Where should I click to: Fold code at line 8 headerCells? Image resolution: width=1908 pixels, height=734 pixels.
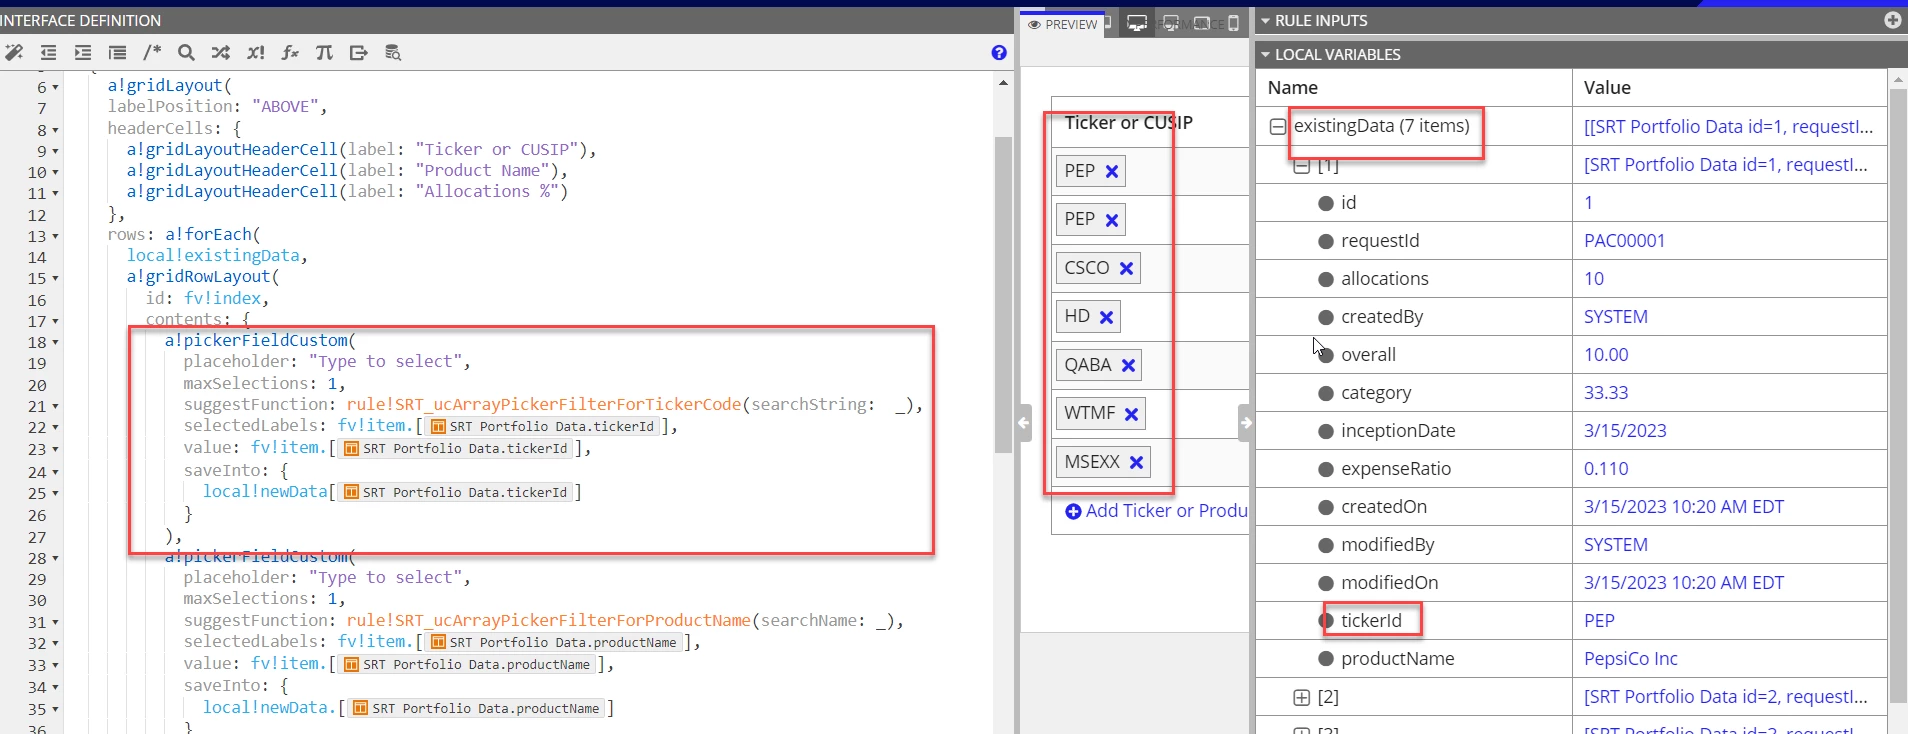pos(55,130)
